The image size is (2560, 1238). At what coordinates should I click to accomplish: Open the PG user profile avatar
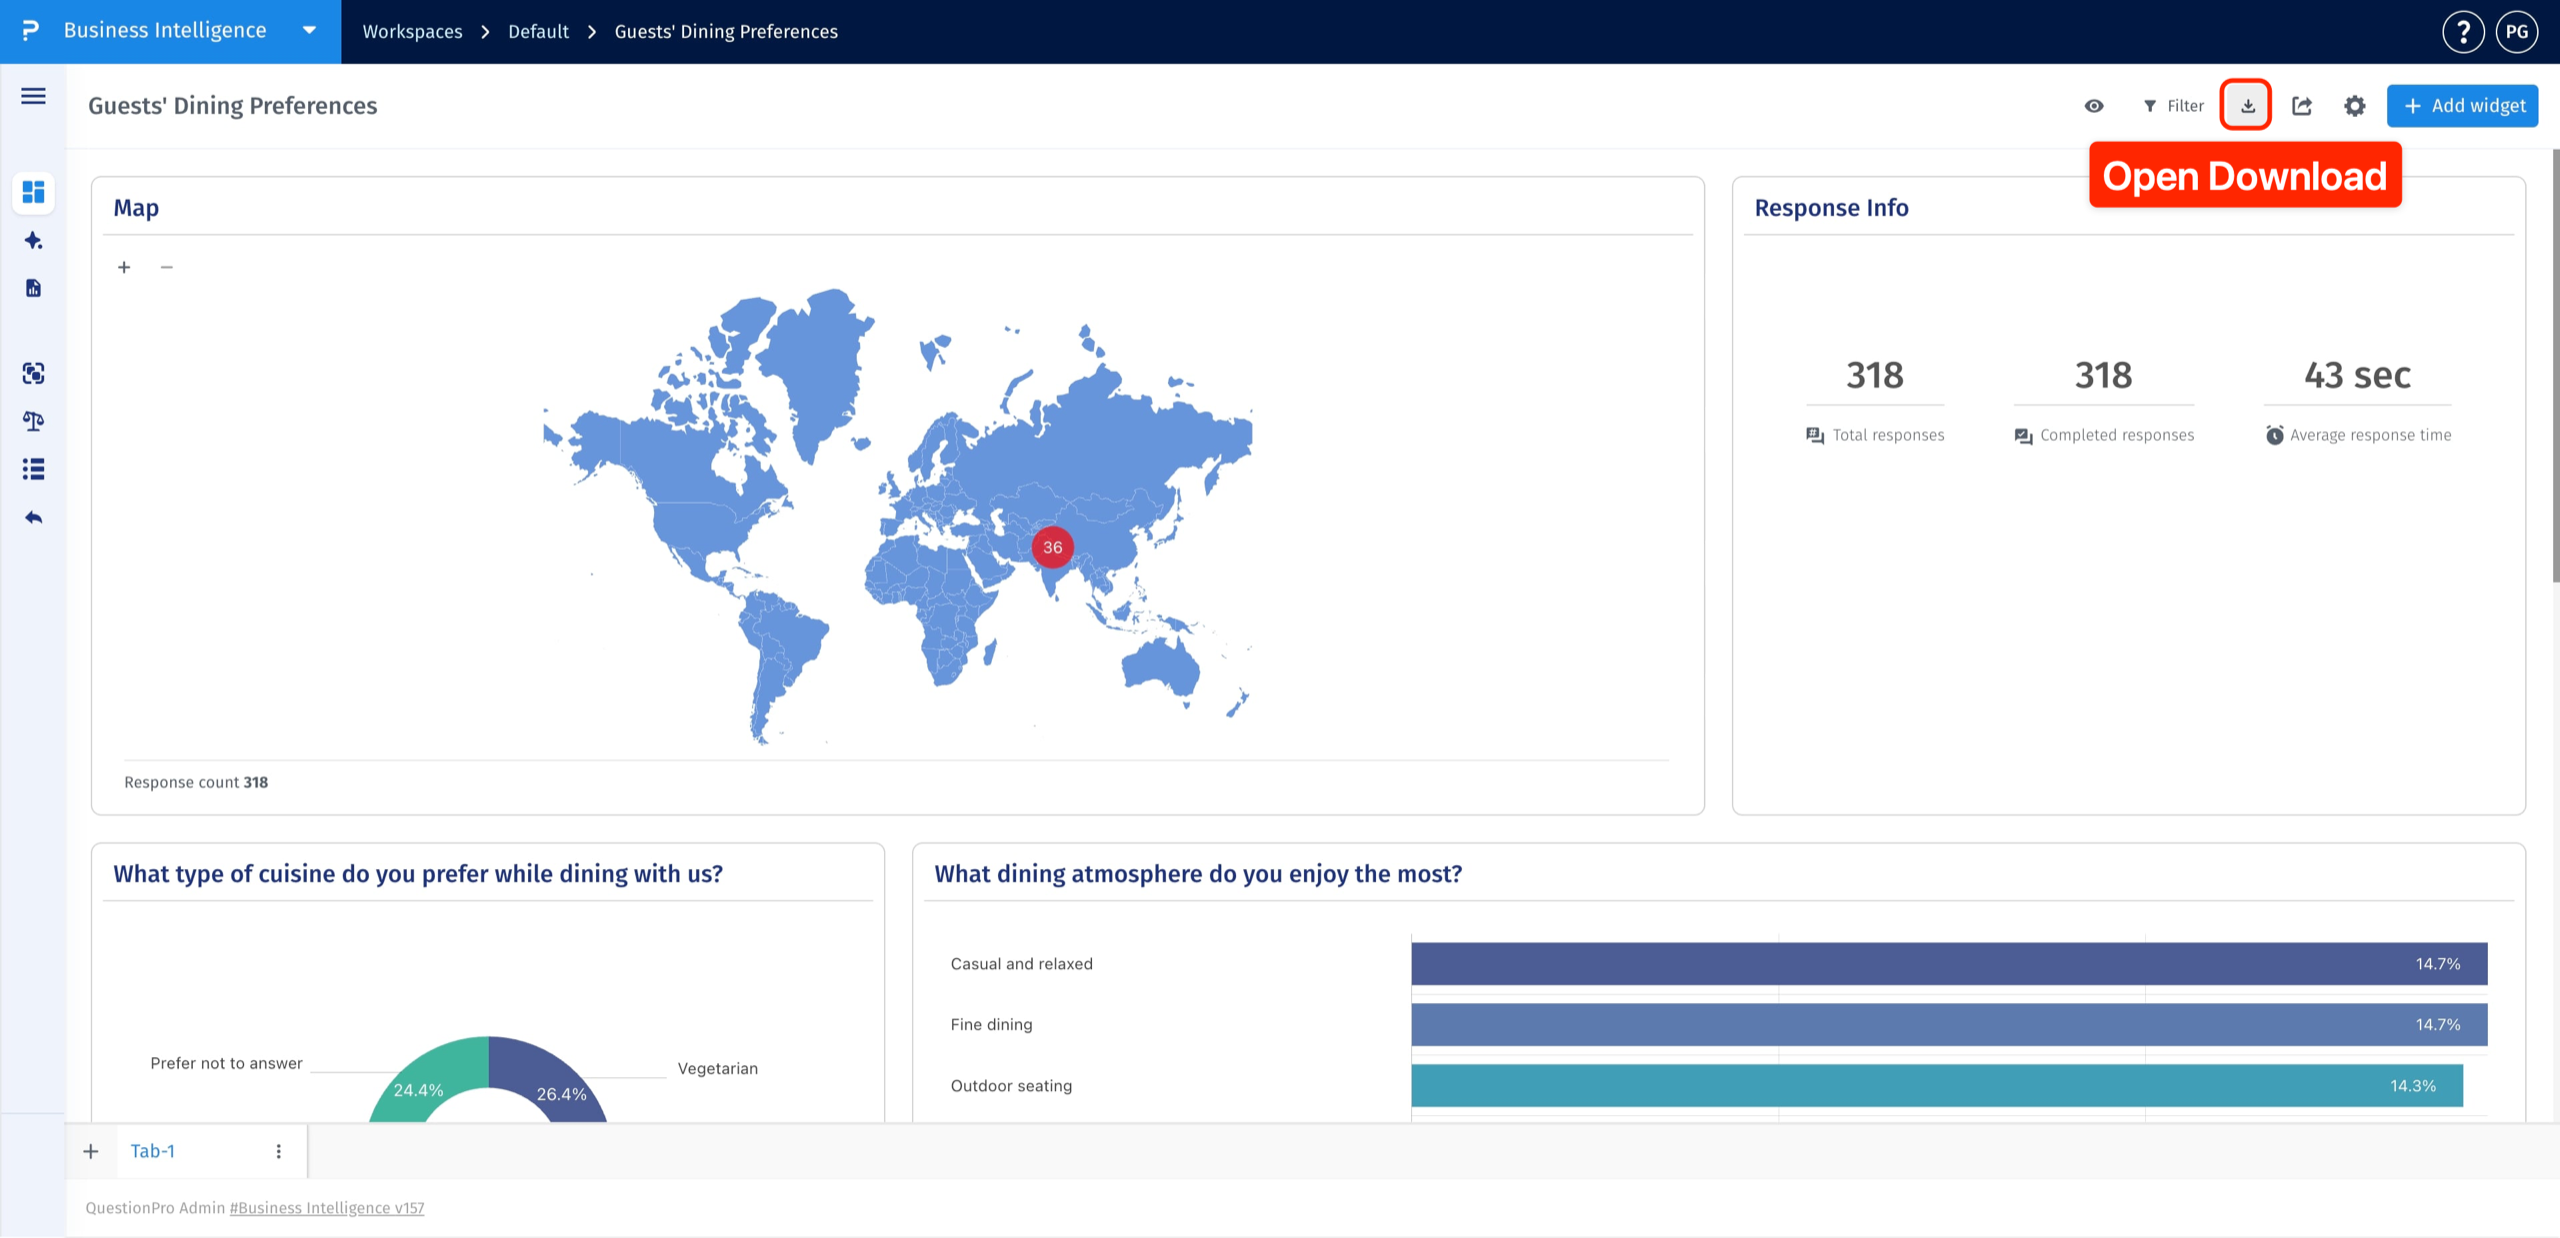coord(2517,32)
